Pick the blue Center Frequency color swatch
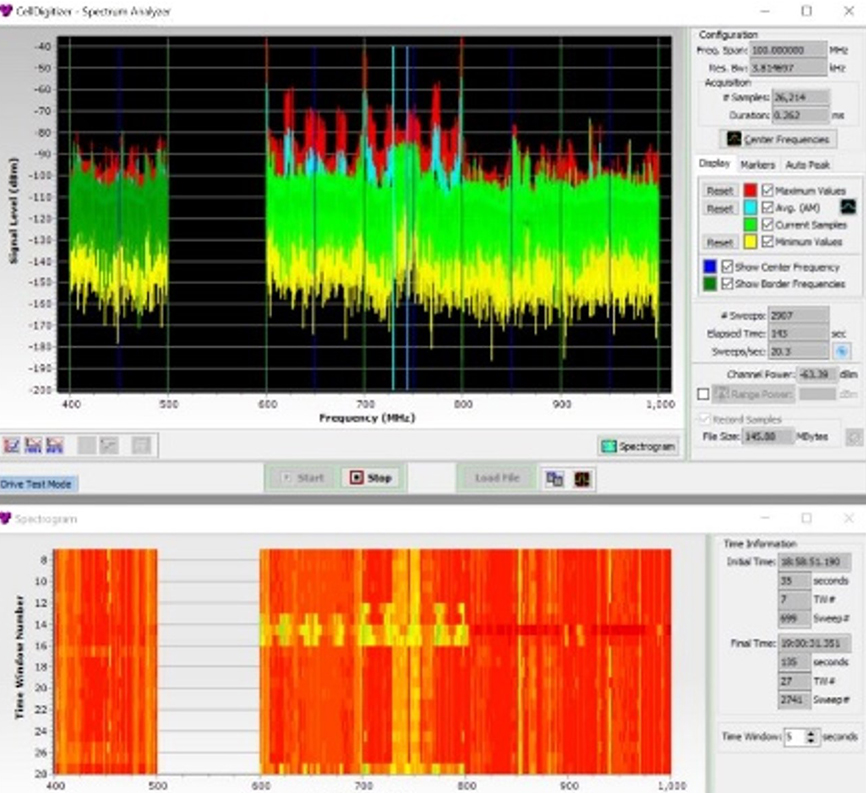The width and height of the screenshot is (866, 793). tap(710, 267)
